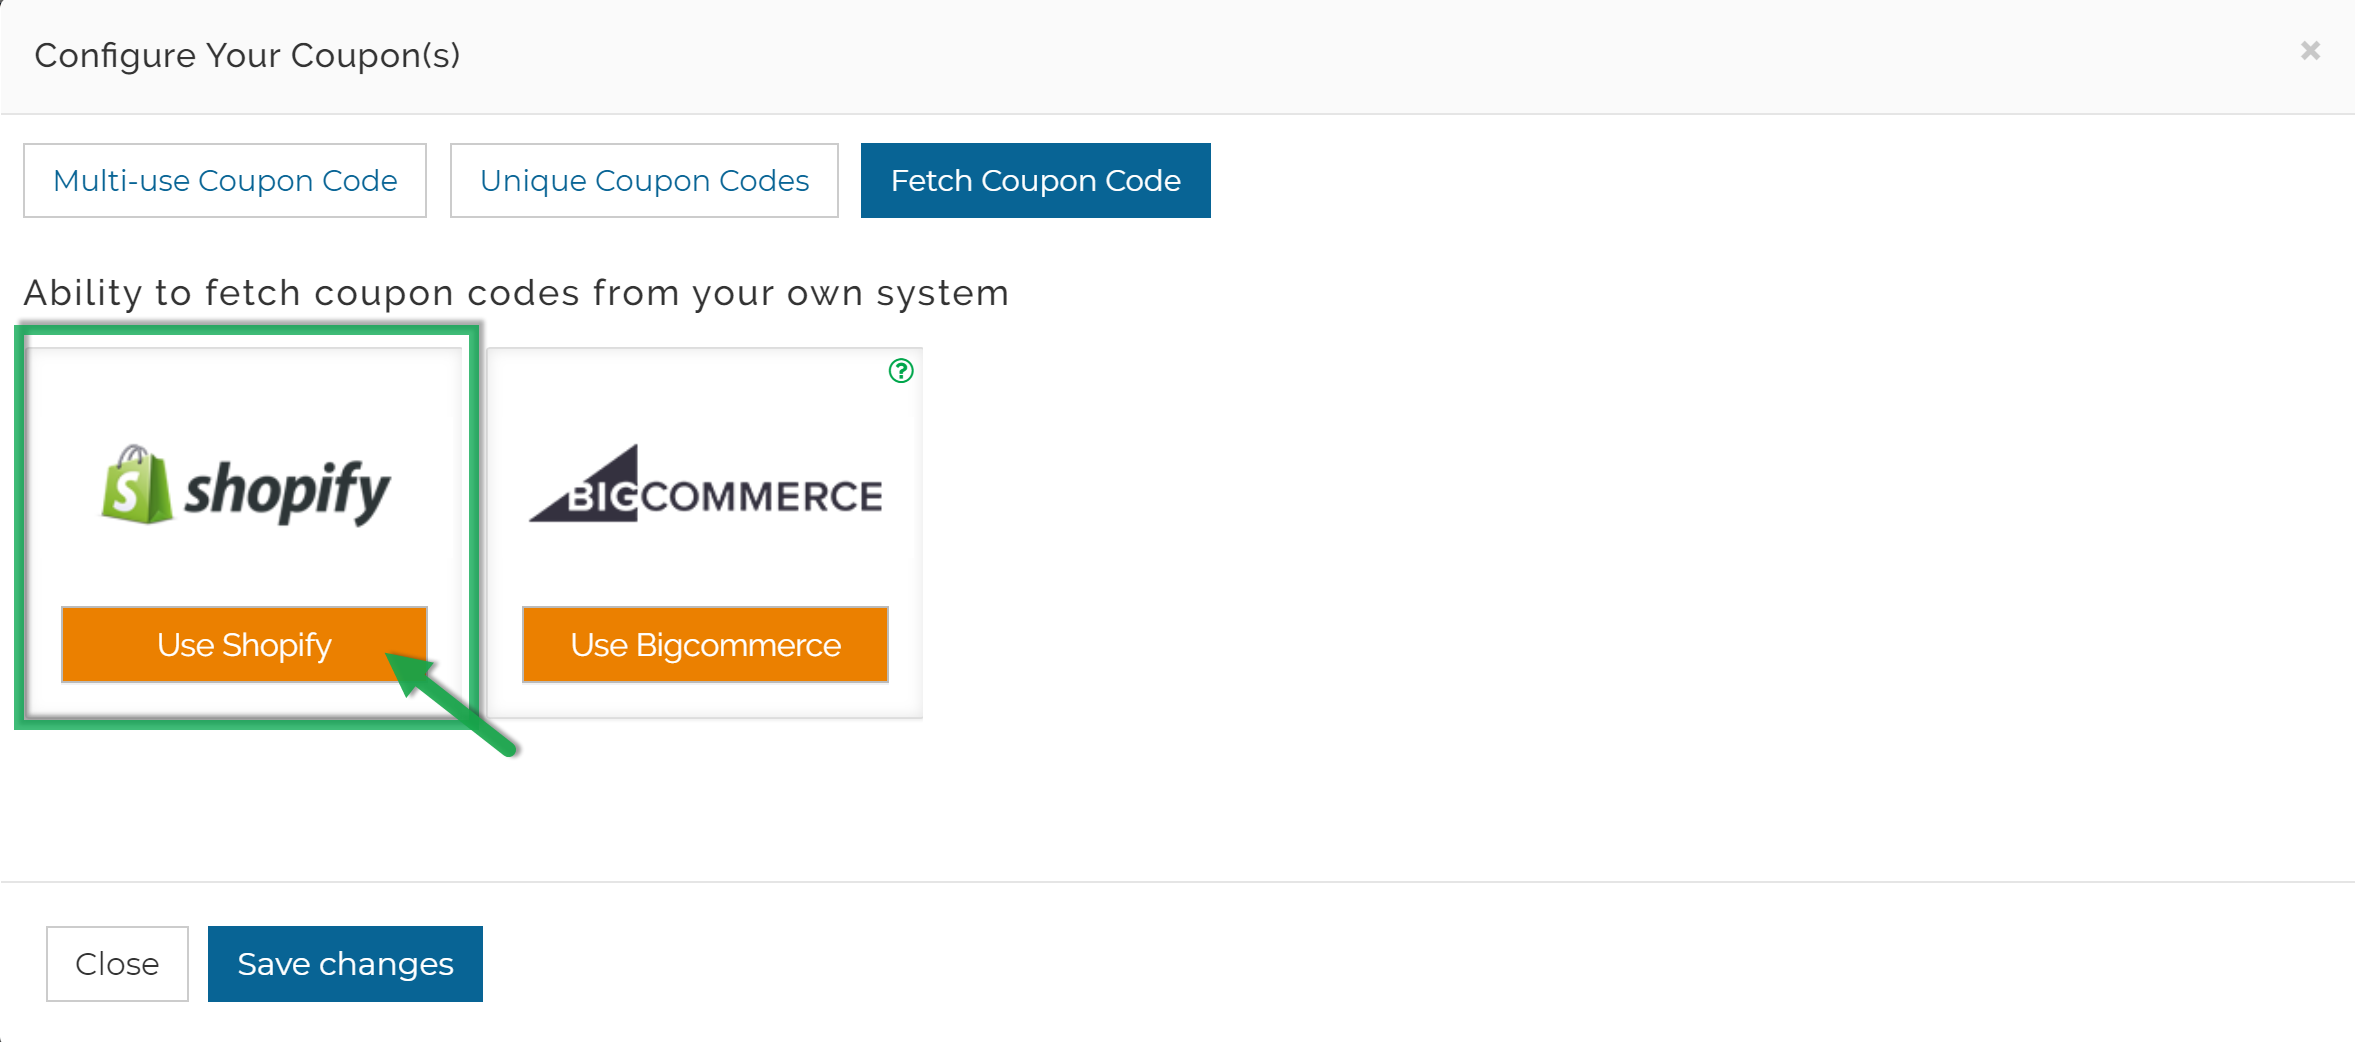Close the coupon dialog with the X icon
2355x1042 pixels.
tap(2309, 51)
